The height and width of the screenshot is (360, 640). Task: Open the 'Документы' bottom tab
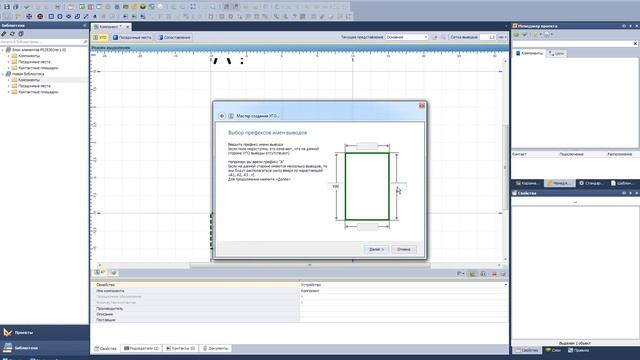coord(216,348)
